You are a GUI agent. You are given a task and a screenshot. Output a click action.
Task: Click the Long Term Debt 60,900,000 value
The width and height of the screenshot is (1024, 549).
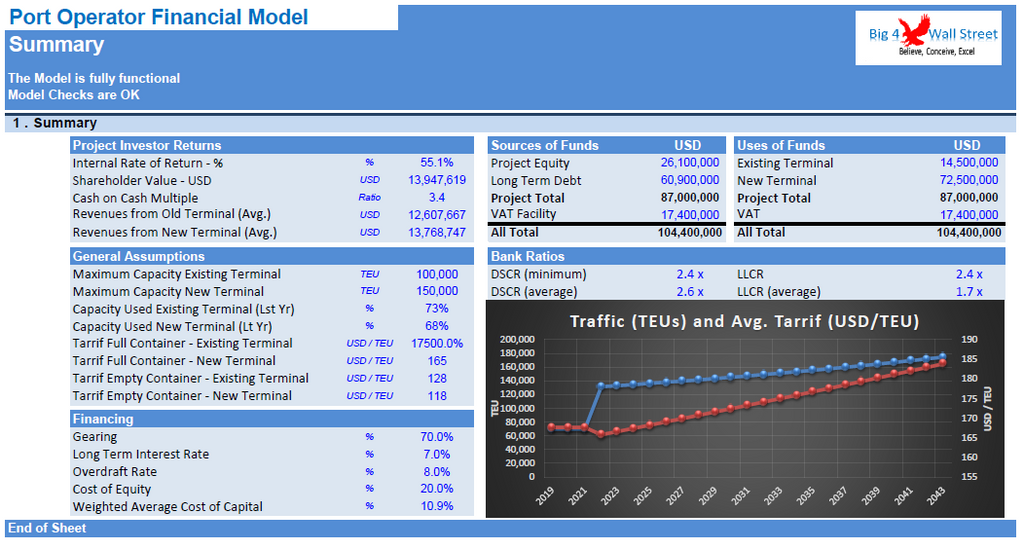(689, 180)
